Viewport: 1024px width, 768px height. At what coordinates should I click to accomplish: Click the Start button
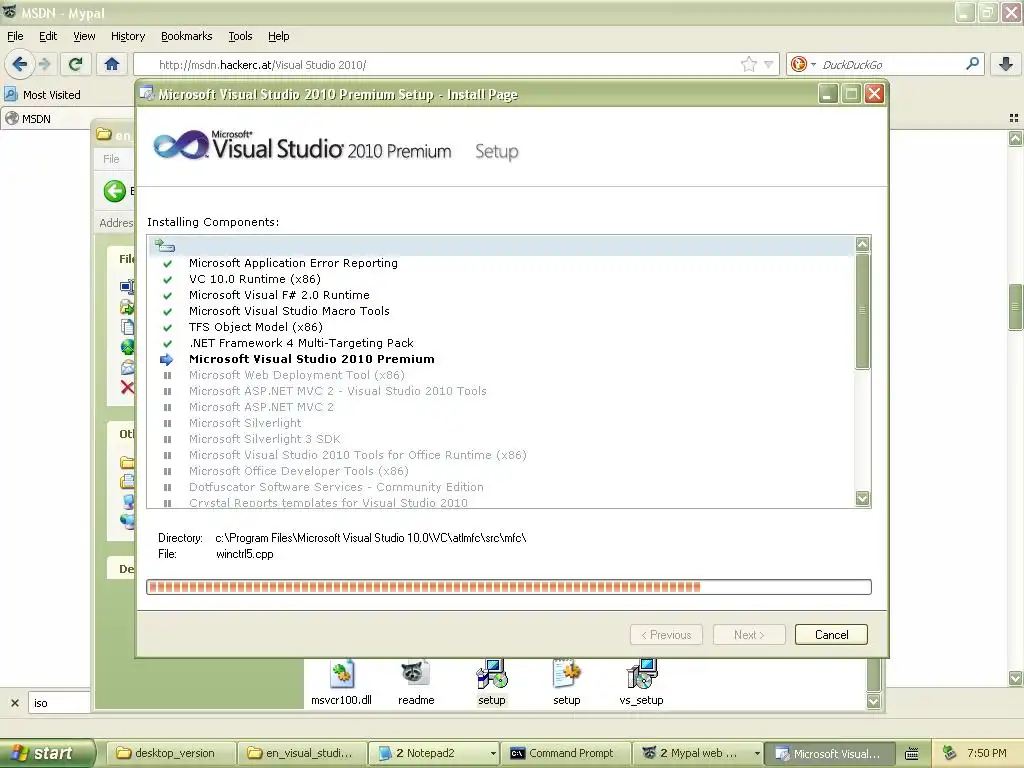pyautogui.click(x=47, y=753)
